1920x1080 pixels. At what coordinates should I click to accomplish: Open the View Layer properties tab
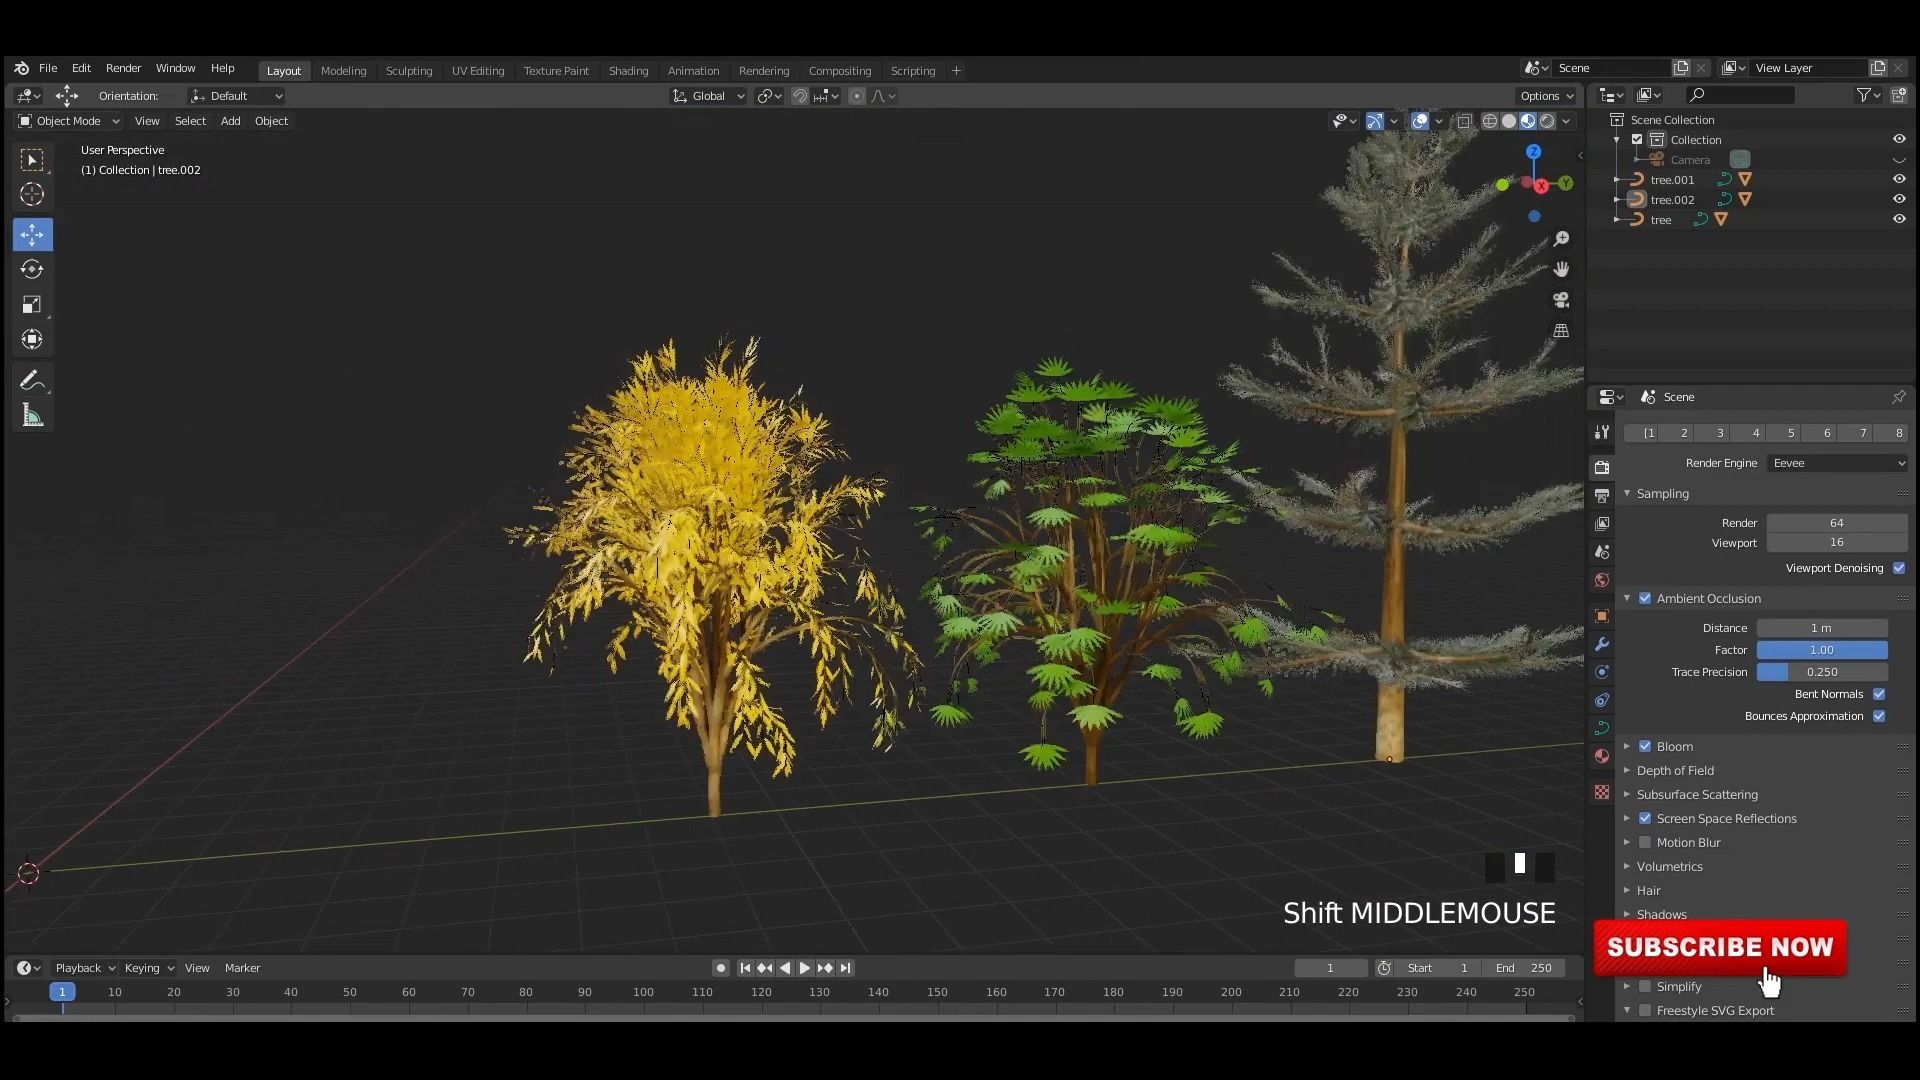click(x=1602, y=523)
